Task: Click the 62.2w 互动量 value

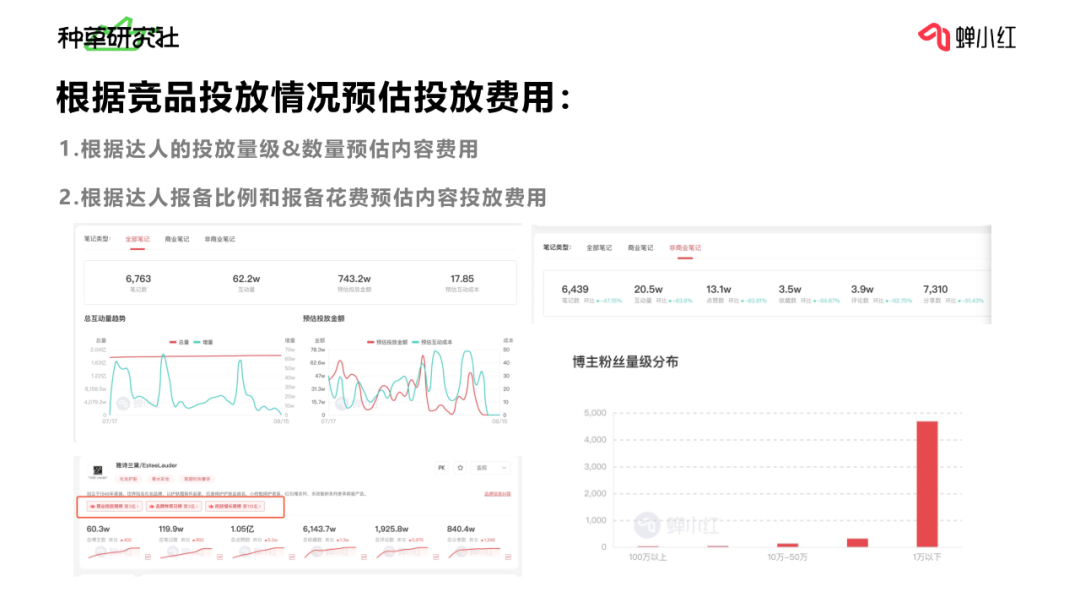Action: (x=246, y=279)
